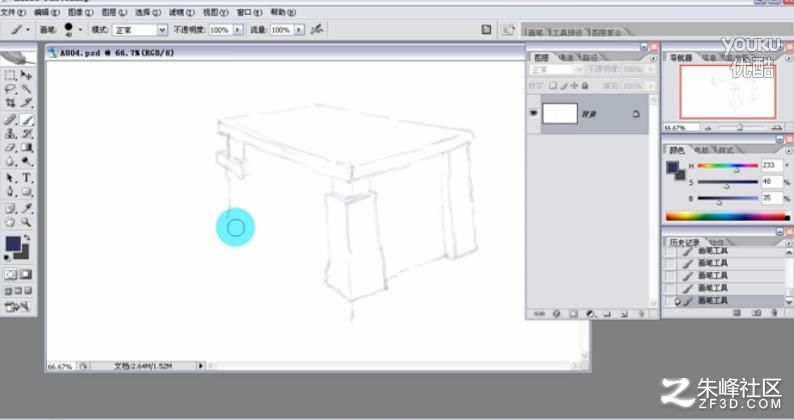Open the 窗口 menu

[x=249, y=12]
